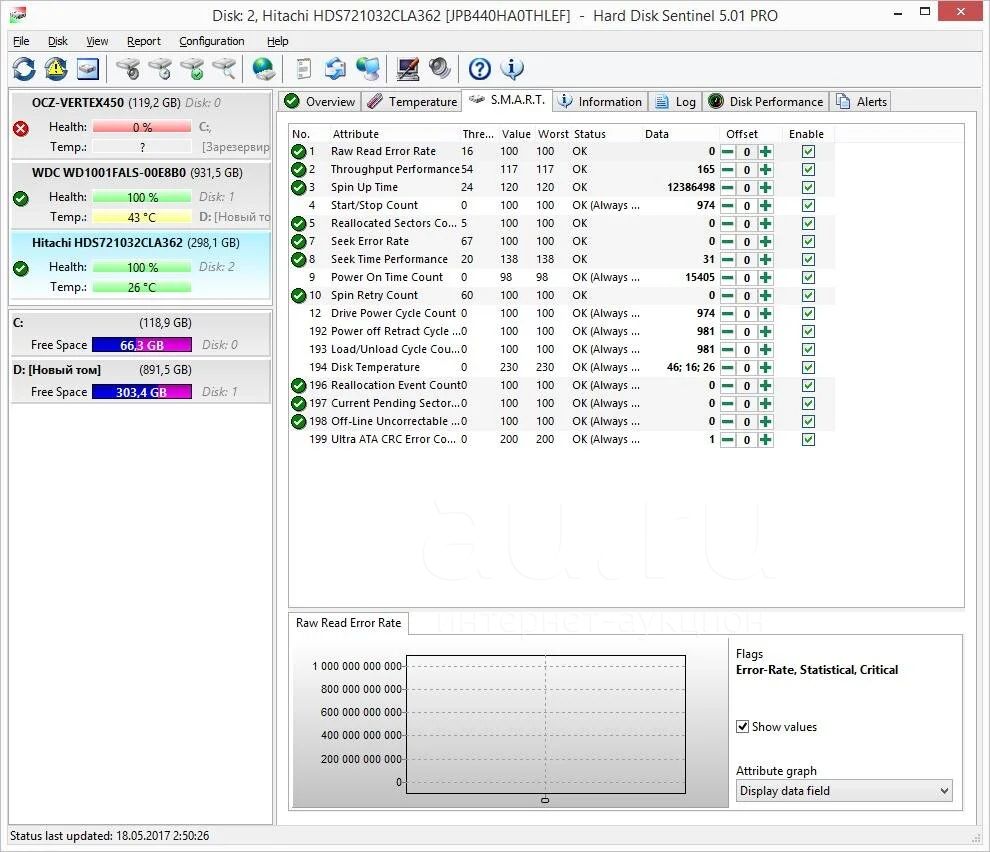Click the send report envelope icon
The width and height of the screenshot is (990, 852).
335,68
